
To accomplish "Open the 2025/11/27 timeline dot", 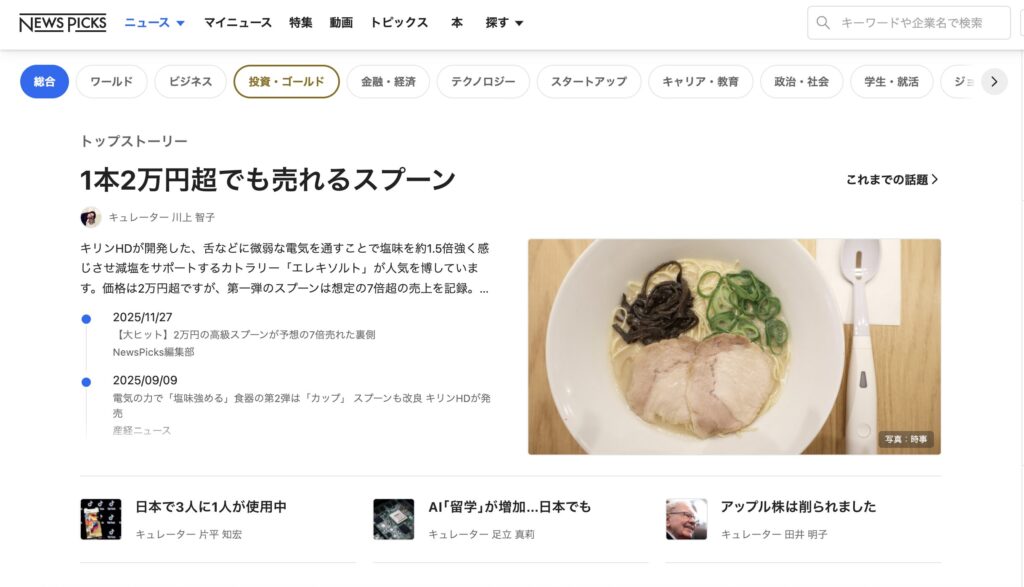I will pos(86,319).
